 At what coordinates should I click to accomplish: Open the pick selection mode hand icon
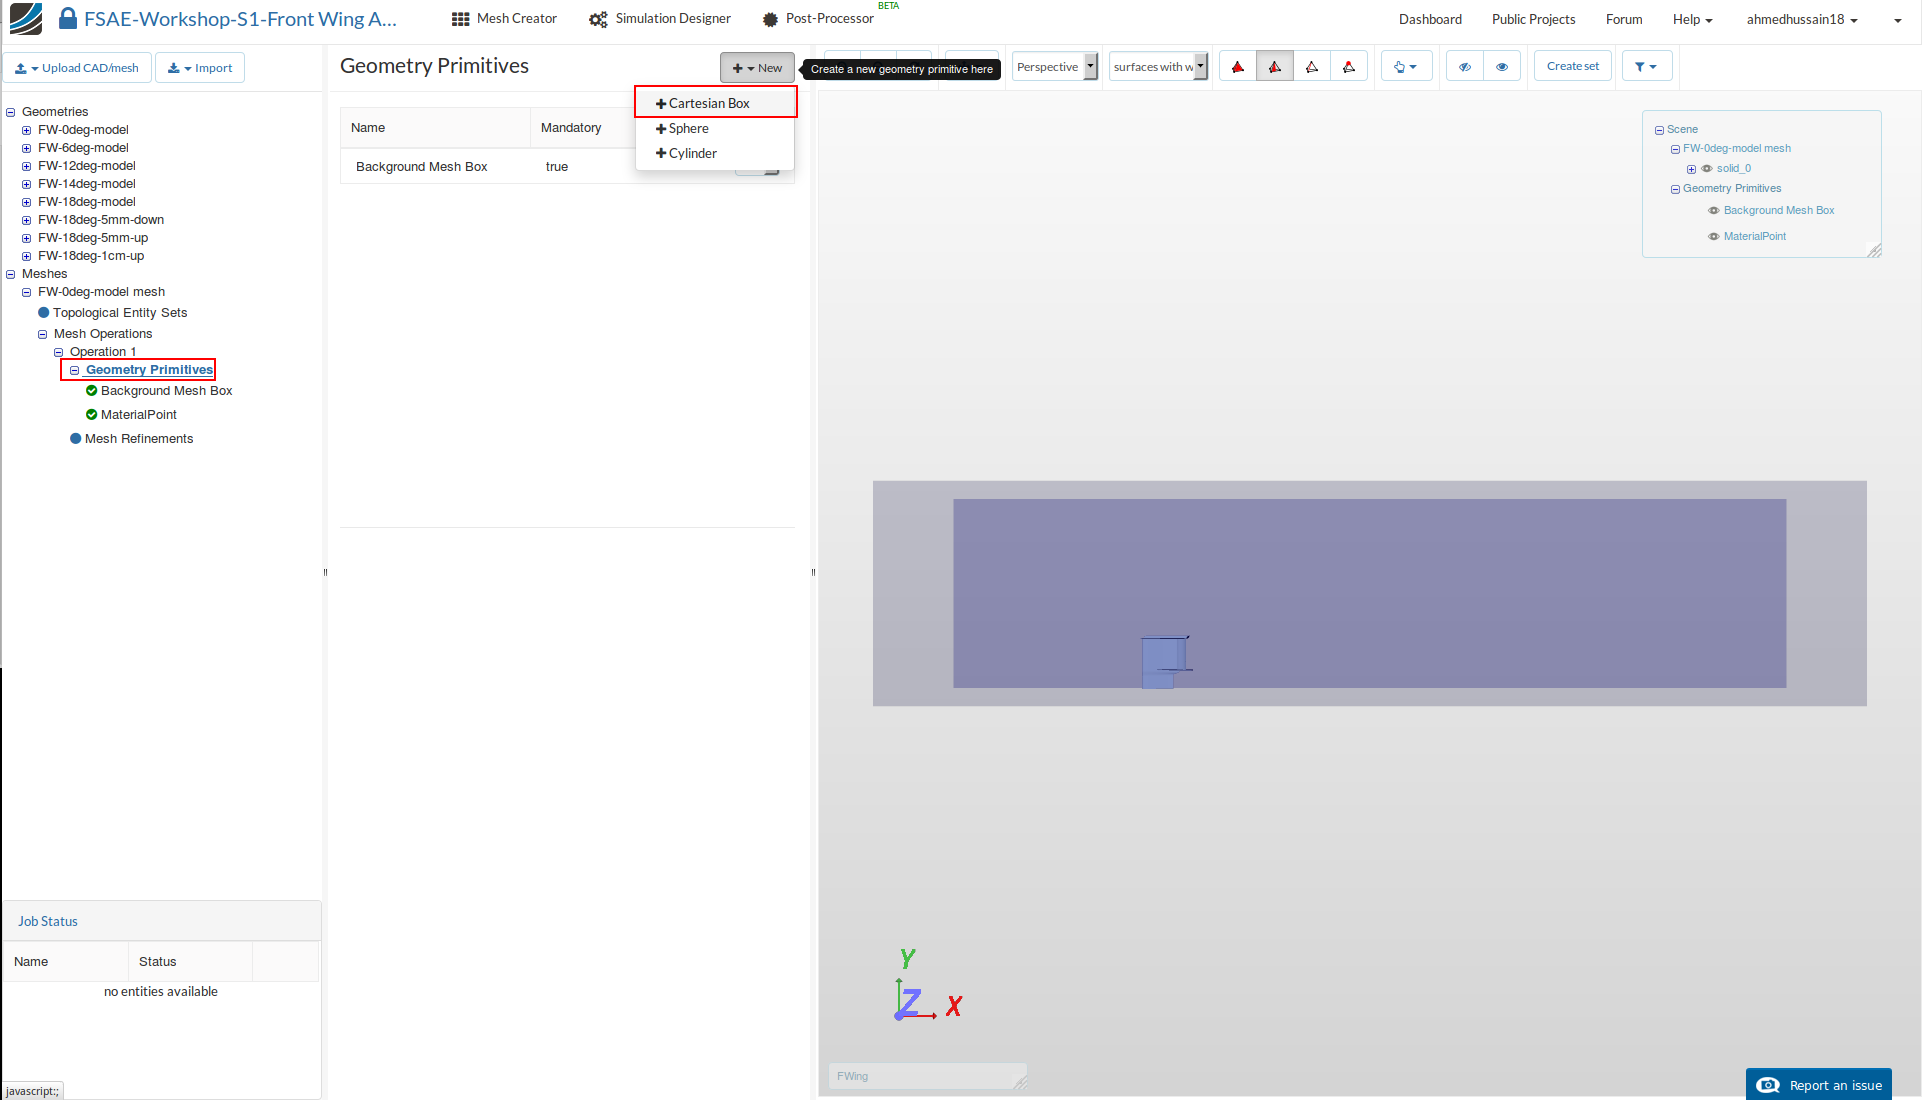point(1405,67)
